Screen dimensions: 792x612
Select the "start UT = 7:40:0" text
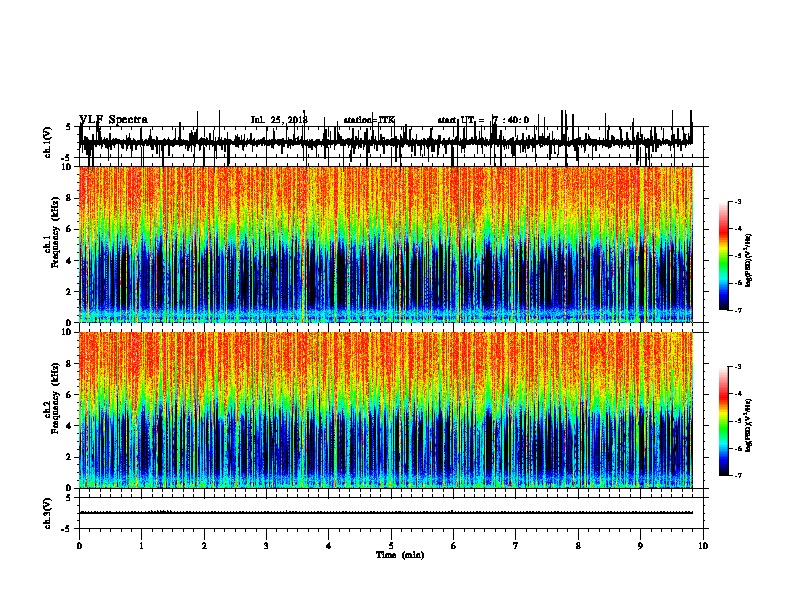pos(483,120)
